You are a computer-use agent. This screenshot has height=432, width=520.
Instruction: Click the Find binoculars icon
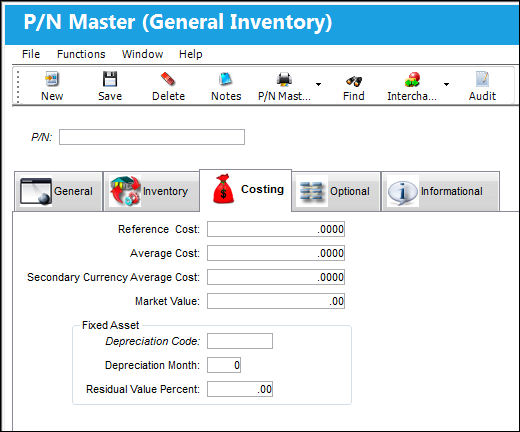click(x=354, y=80)
